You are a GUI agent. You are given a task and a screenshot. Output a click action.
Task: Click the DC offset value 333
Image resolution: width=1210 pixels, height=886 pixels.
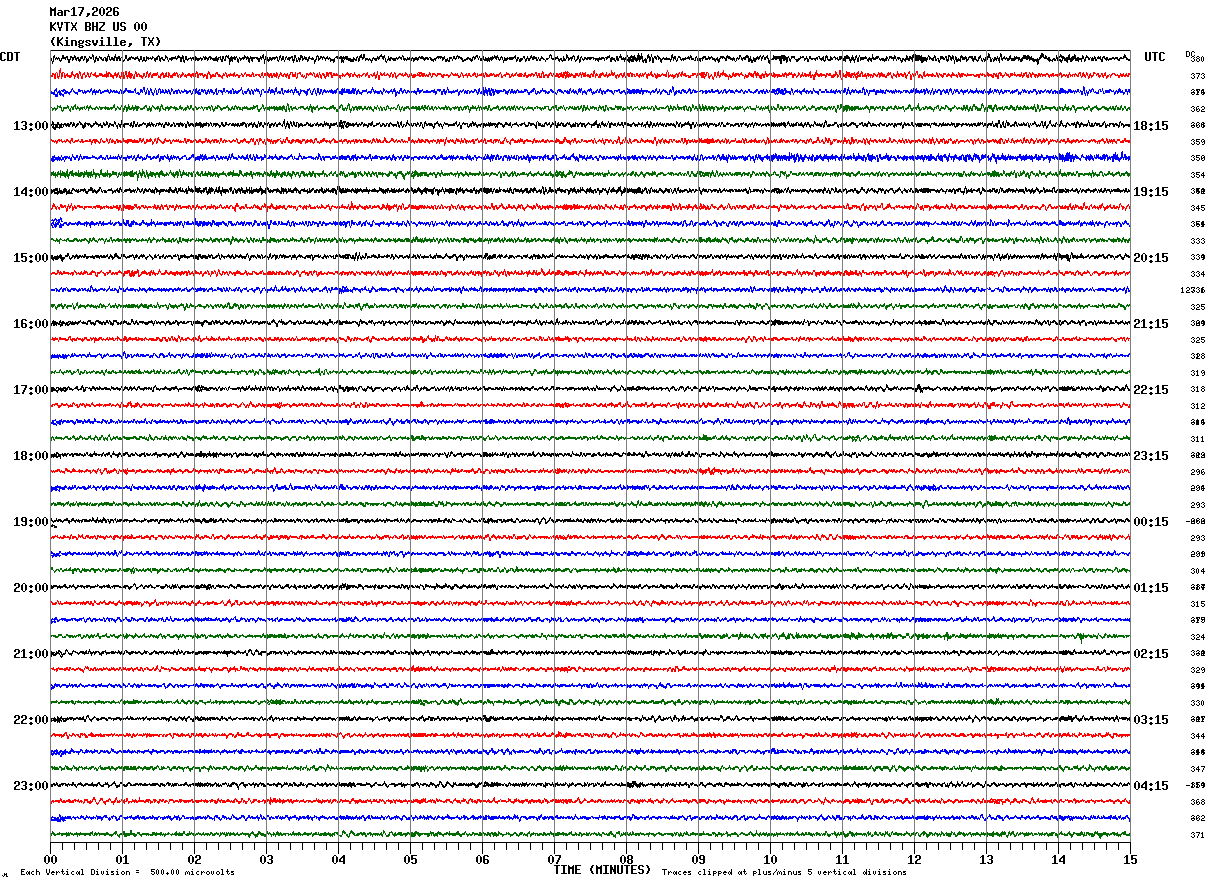1197,241
